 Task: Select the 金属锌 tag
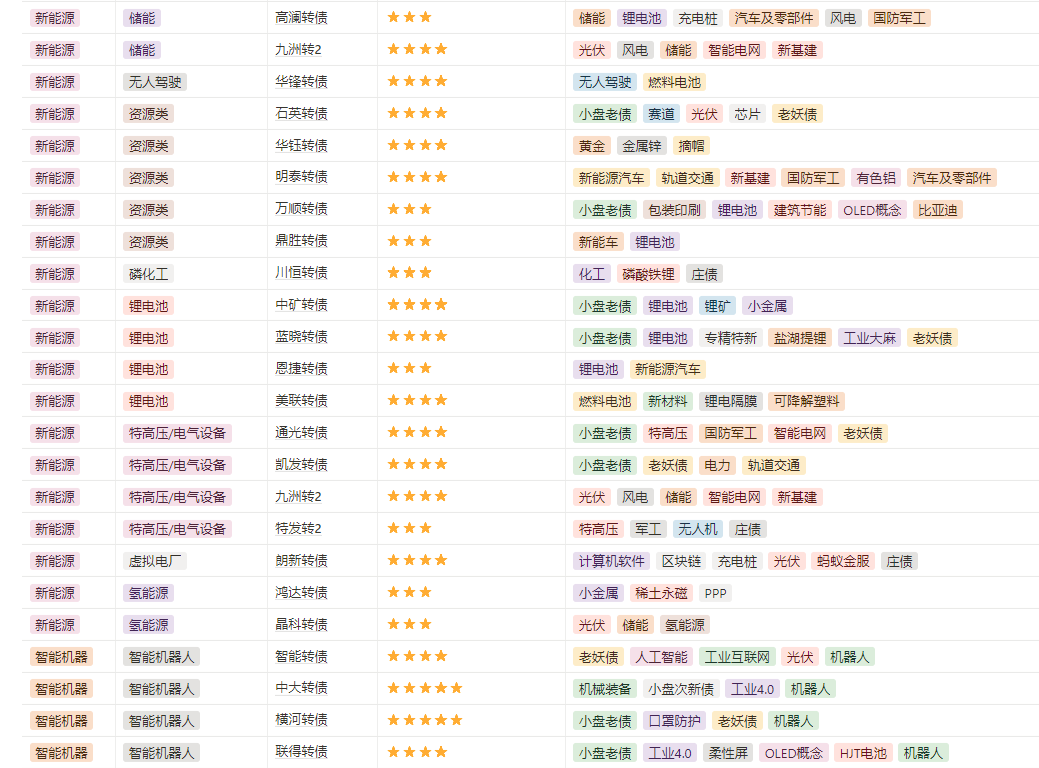(641, 146)
